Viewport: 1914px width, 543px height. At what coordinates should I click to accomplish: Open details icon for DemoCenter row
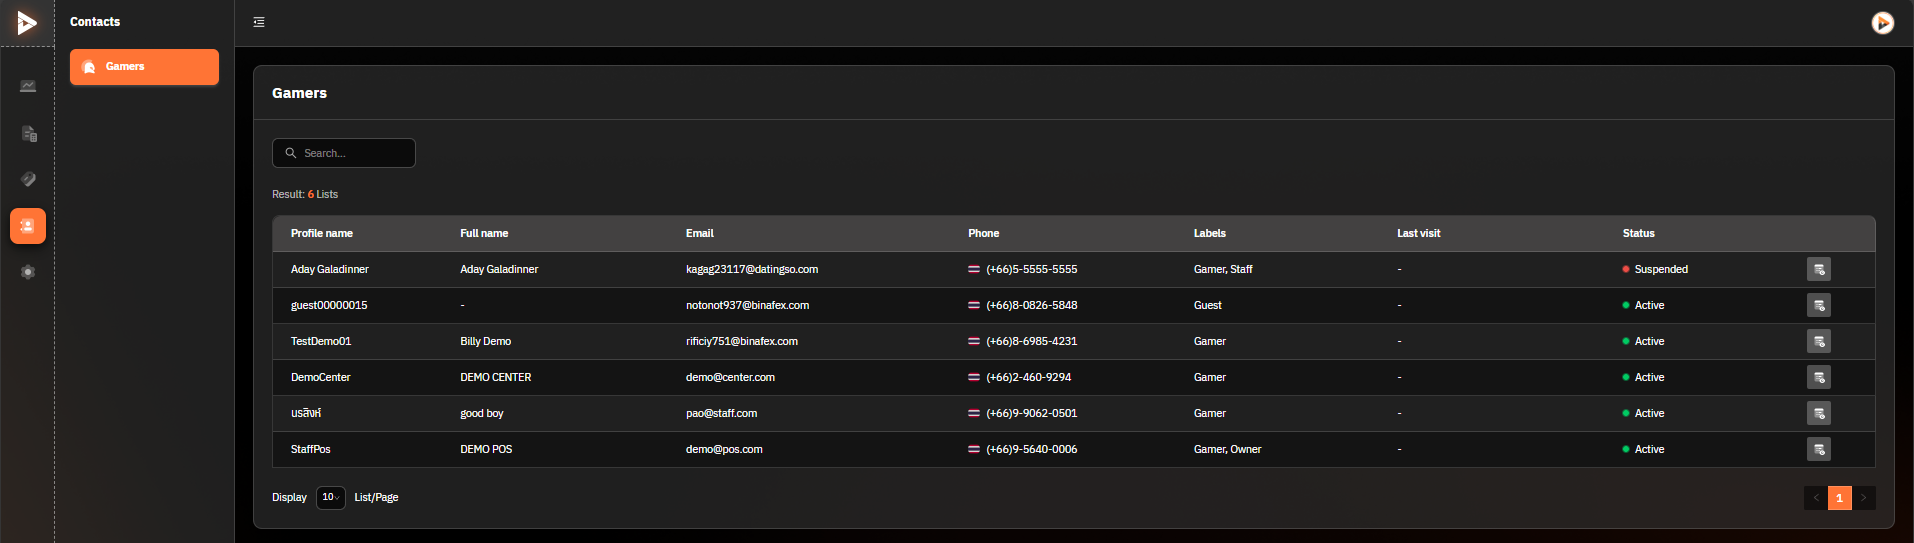(x=1819, y=377)
